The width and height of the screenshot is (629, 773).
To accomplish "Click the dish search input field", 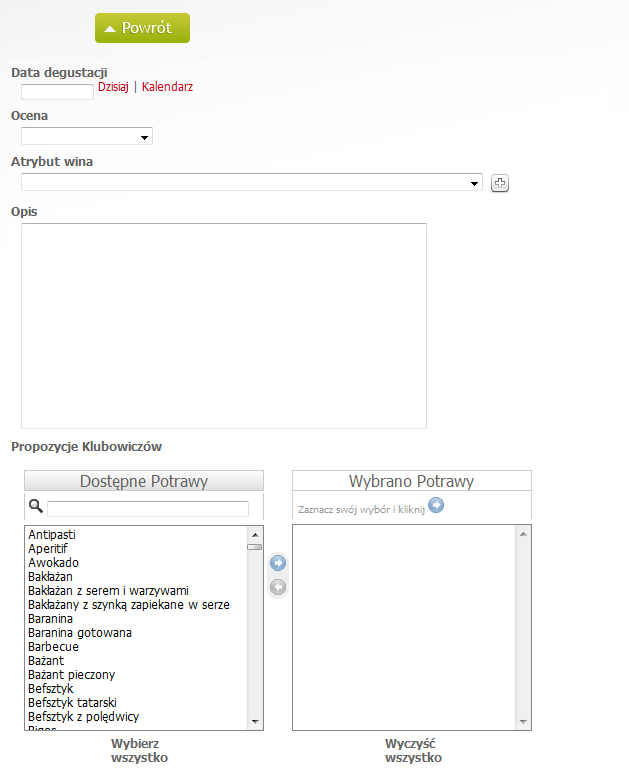I will click(x=148, y=509).
